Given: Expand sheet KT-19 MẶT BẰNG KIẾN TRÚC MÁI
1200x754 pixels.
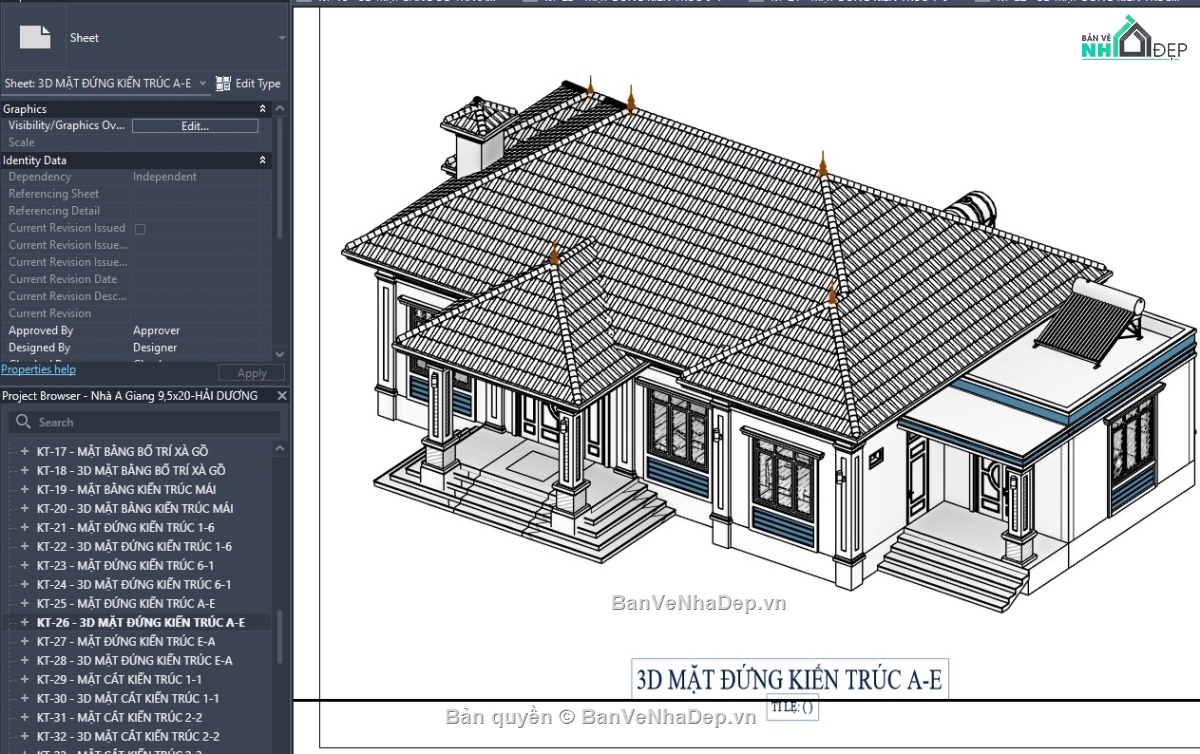Looking at the screenshot, I should (x=25, y=490).
